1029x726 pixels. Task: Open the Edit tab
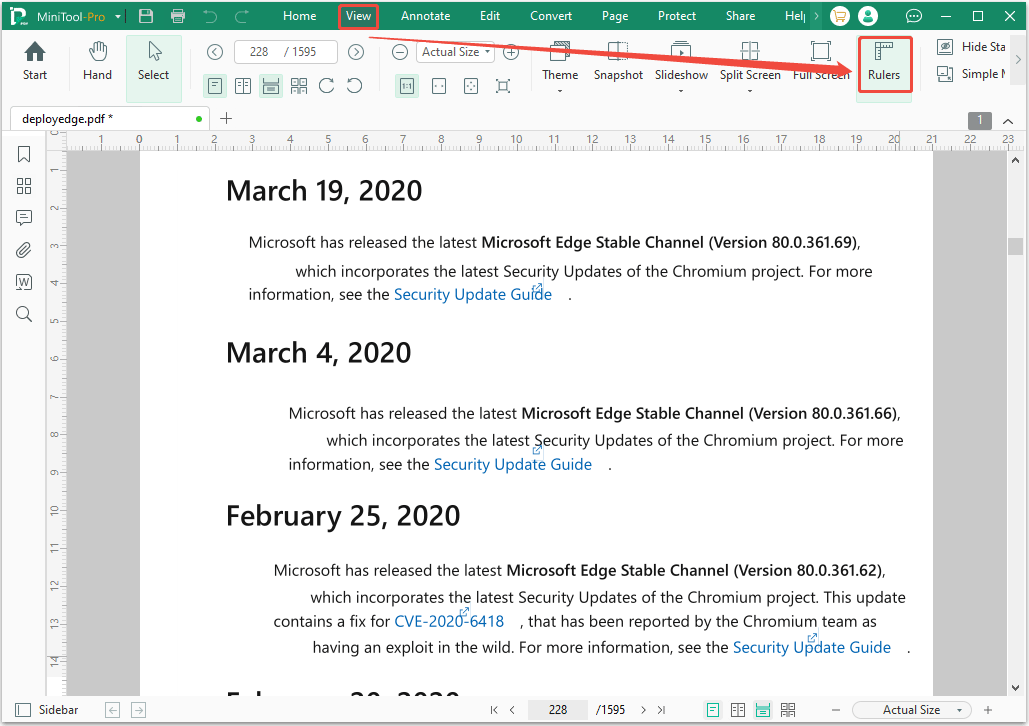[x=490, y=16]
